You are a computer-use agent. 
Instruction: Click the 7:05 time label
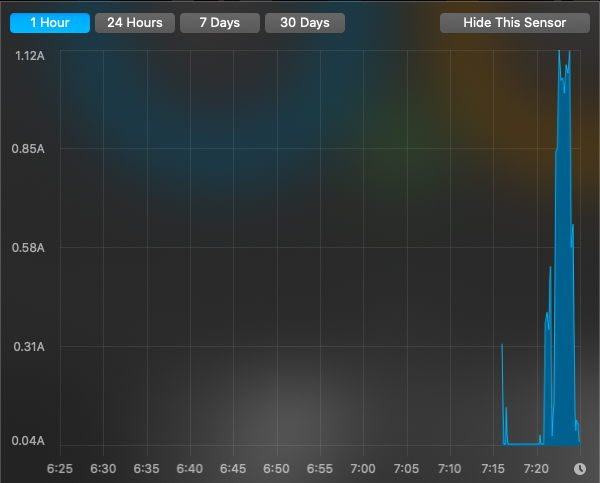(406, 469)
